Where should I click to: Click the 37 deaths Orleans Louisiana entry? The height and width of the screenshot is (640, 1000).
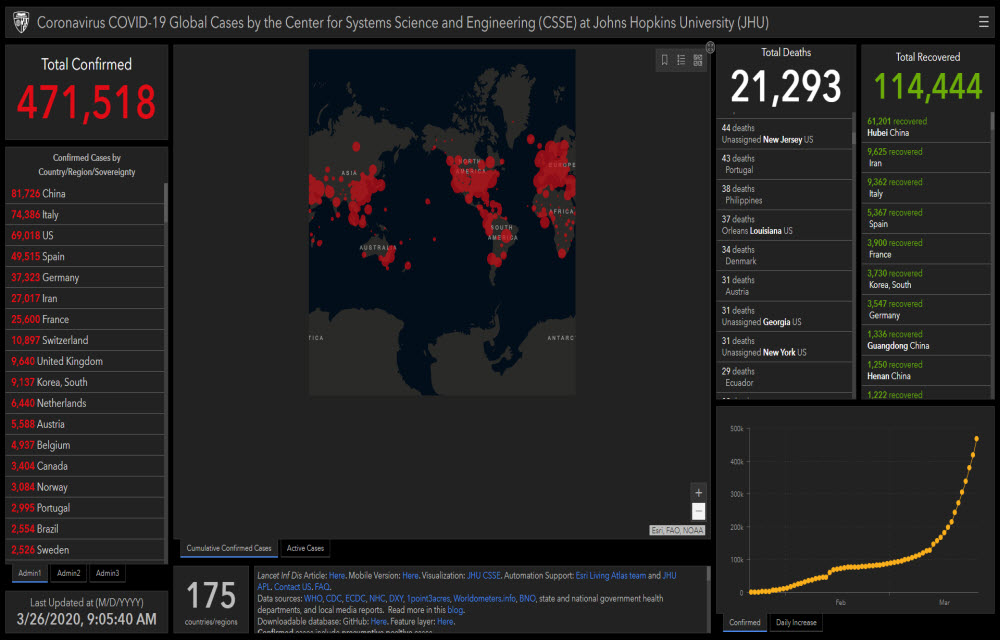point(784,225)
